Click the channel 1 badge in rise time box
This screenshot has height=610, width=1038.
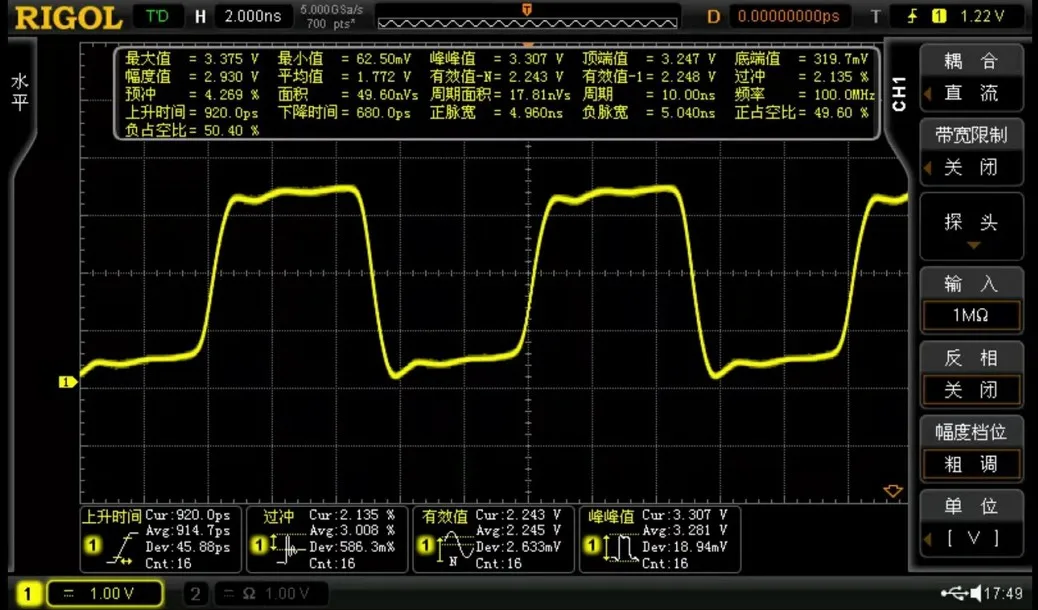93,546
